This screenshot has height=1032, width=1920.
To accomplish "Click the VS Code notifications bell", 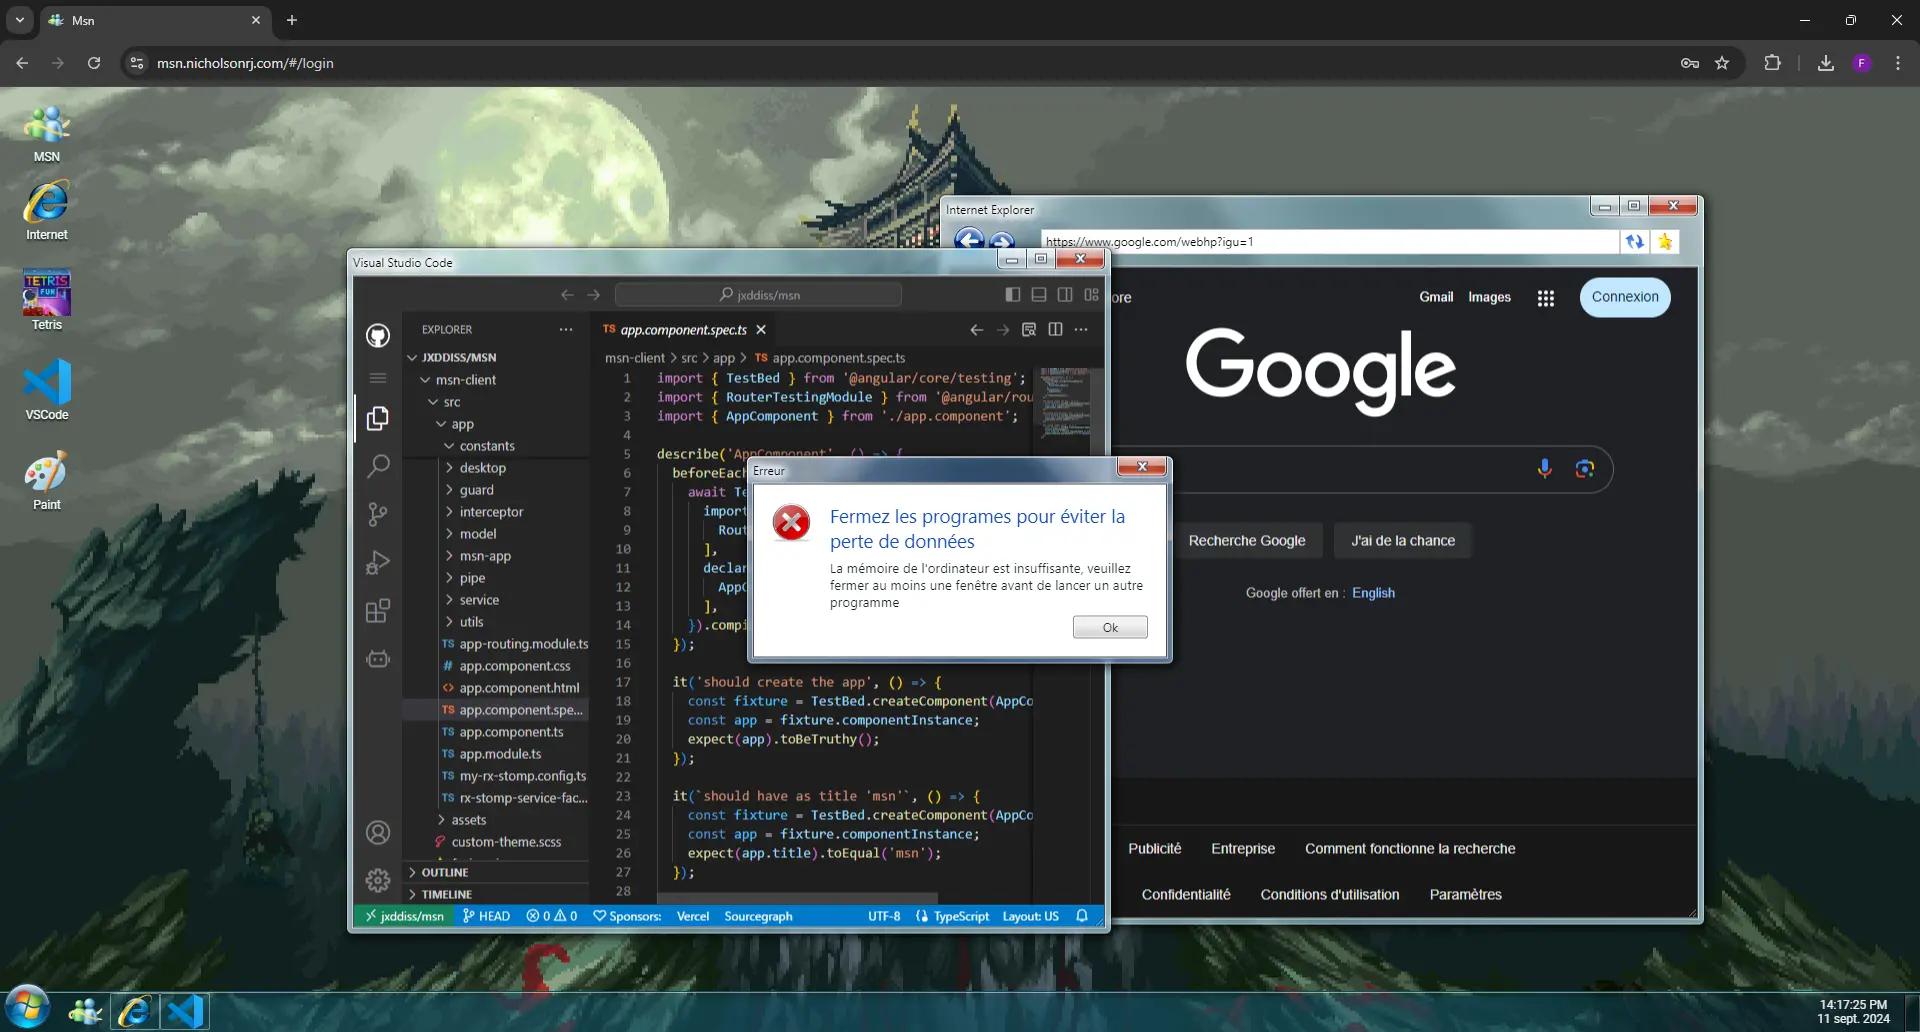I will pos(1082,916).
